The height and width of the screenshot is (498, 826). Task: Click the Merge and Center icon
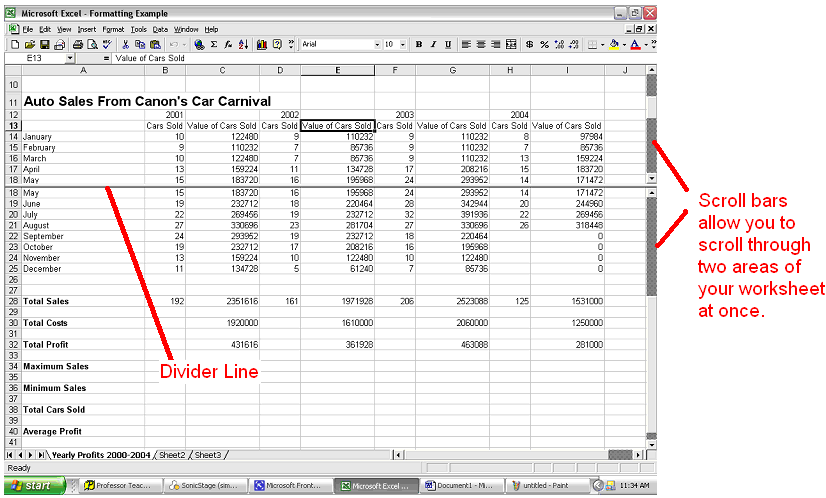point(512,45)
